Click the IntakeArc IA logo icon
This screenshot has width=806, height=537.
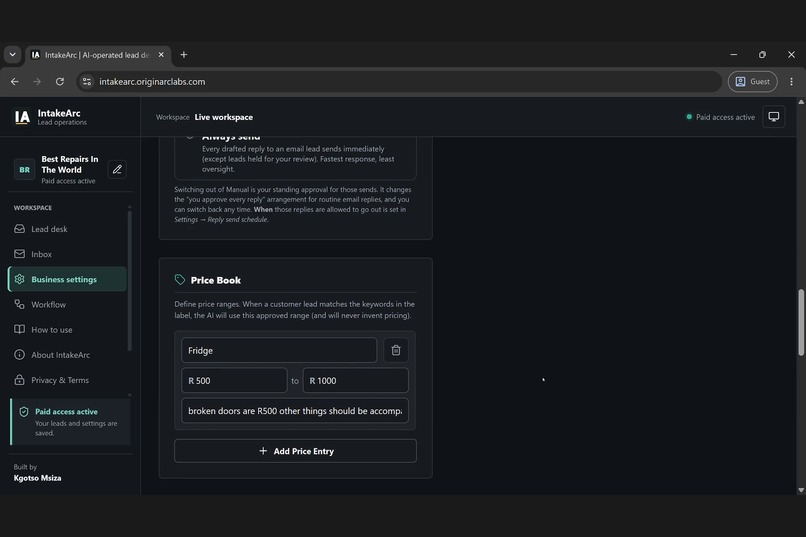pos(22,117)
